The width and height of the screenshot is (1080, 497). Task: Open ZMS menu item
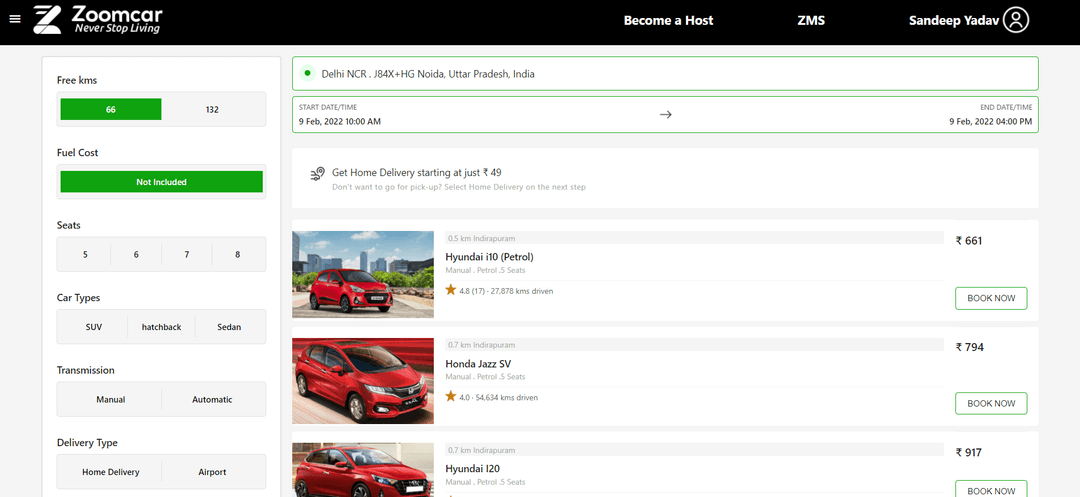(x=811, y=21)
